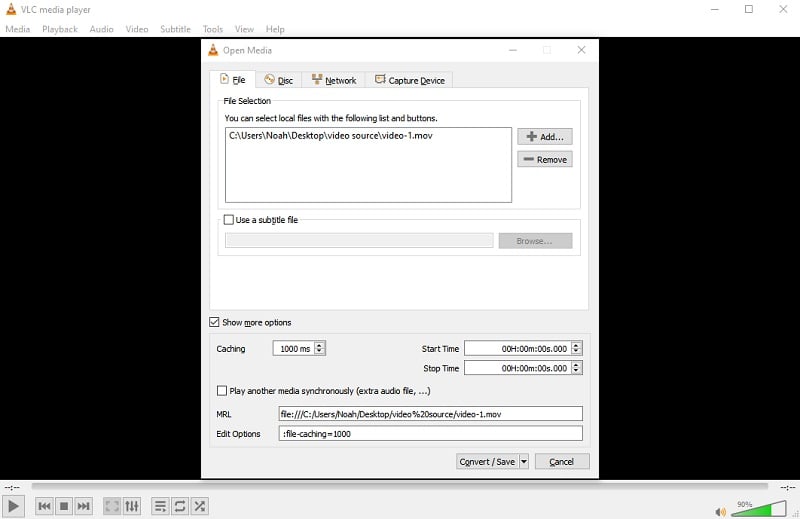This screenshot has height=519, width=800.
Task: Toggle fullscreen video button
Action: [x=112, y=506]
